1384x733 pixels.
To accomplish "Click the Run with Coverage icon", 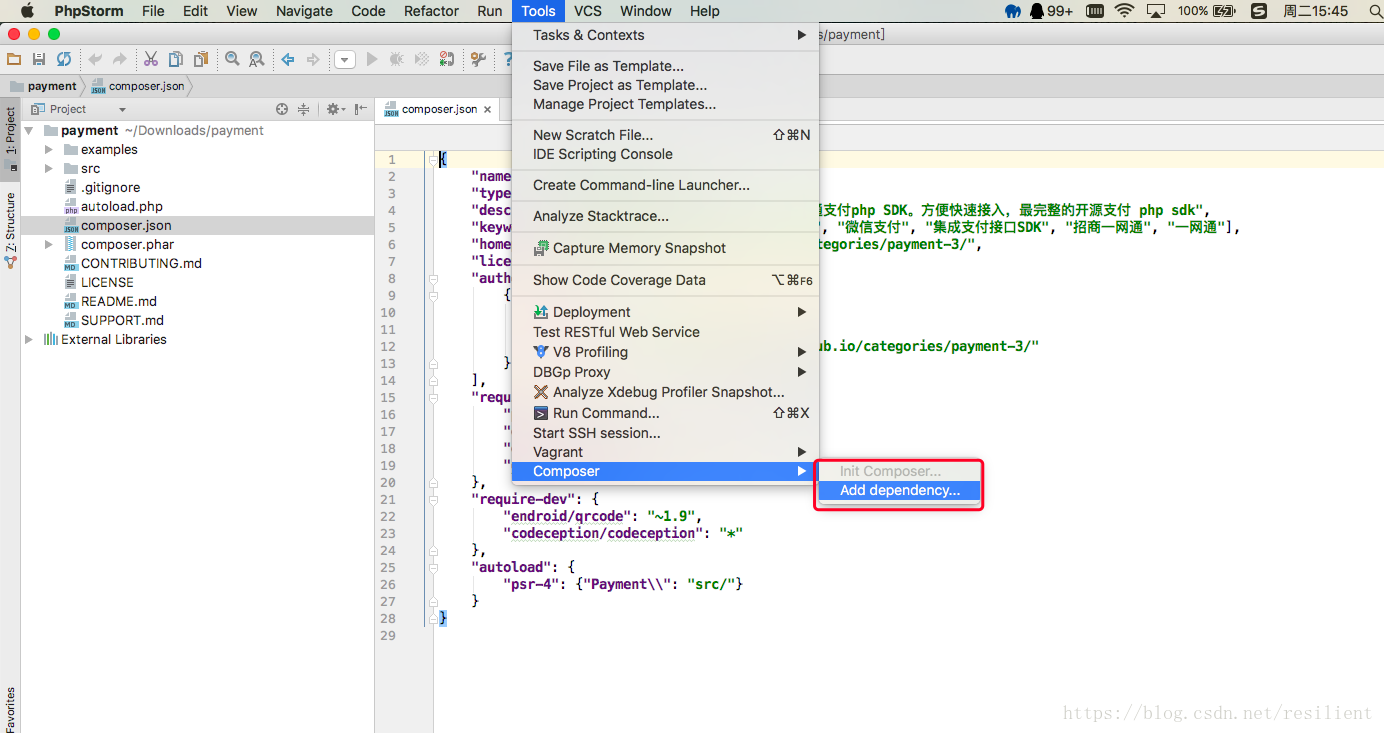I will pyautogui.click(x=422, y=60).
